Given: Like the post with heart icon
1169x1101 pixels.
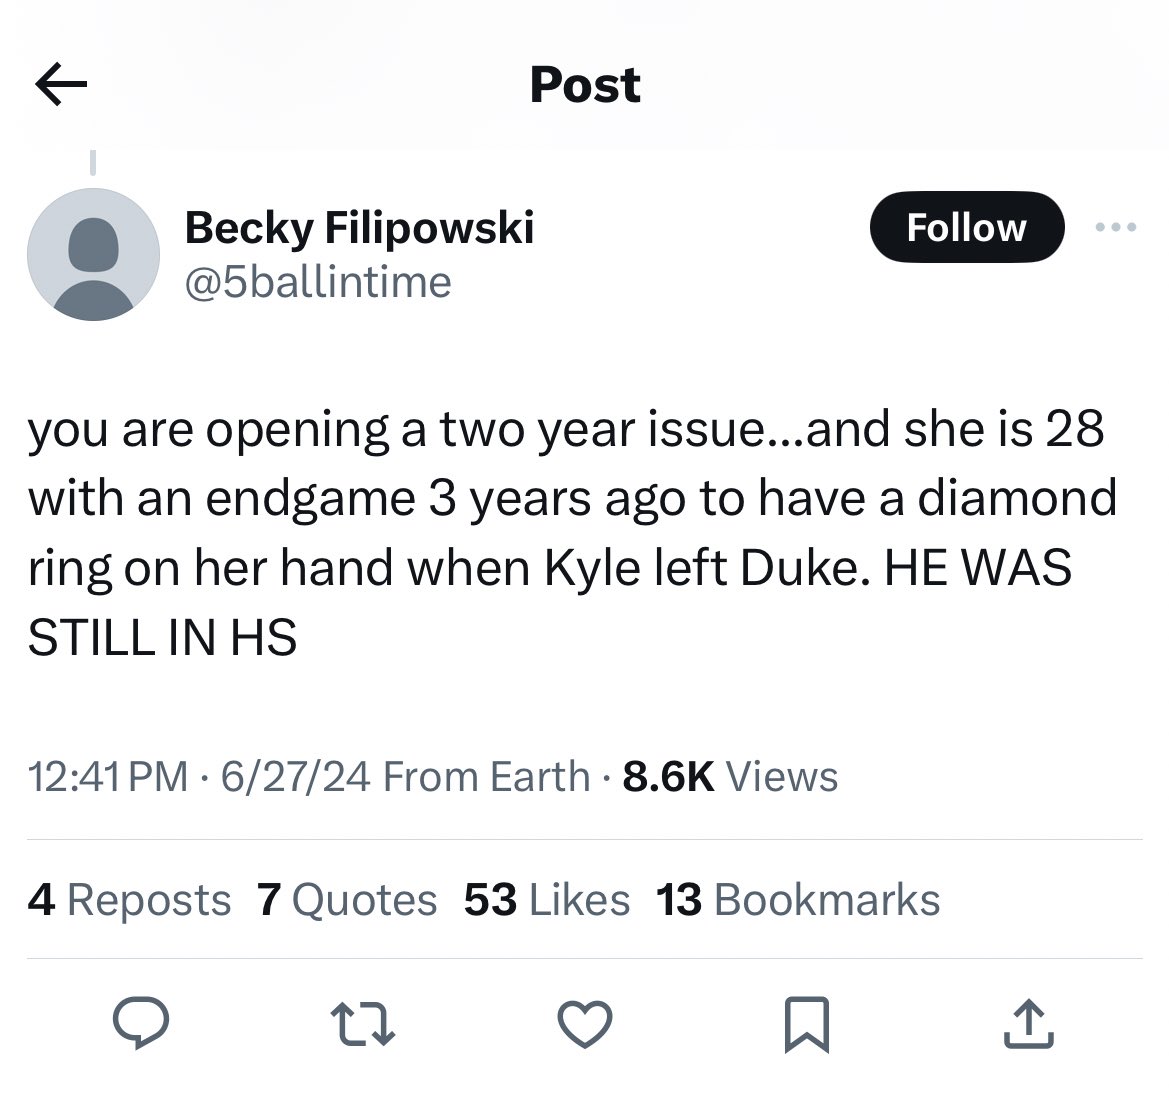Looking at the screenshot, I should 585,1025.
